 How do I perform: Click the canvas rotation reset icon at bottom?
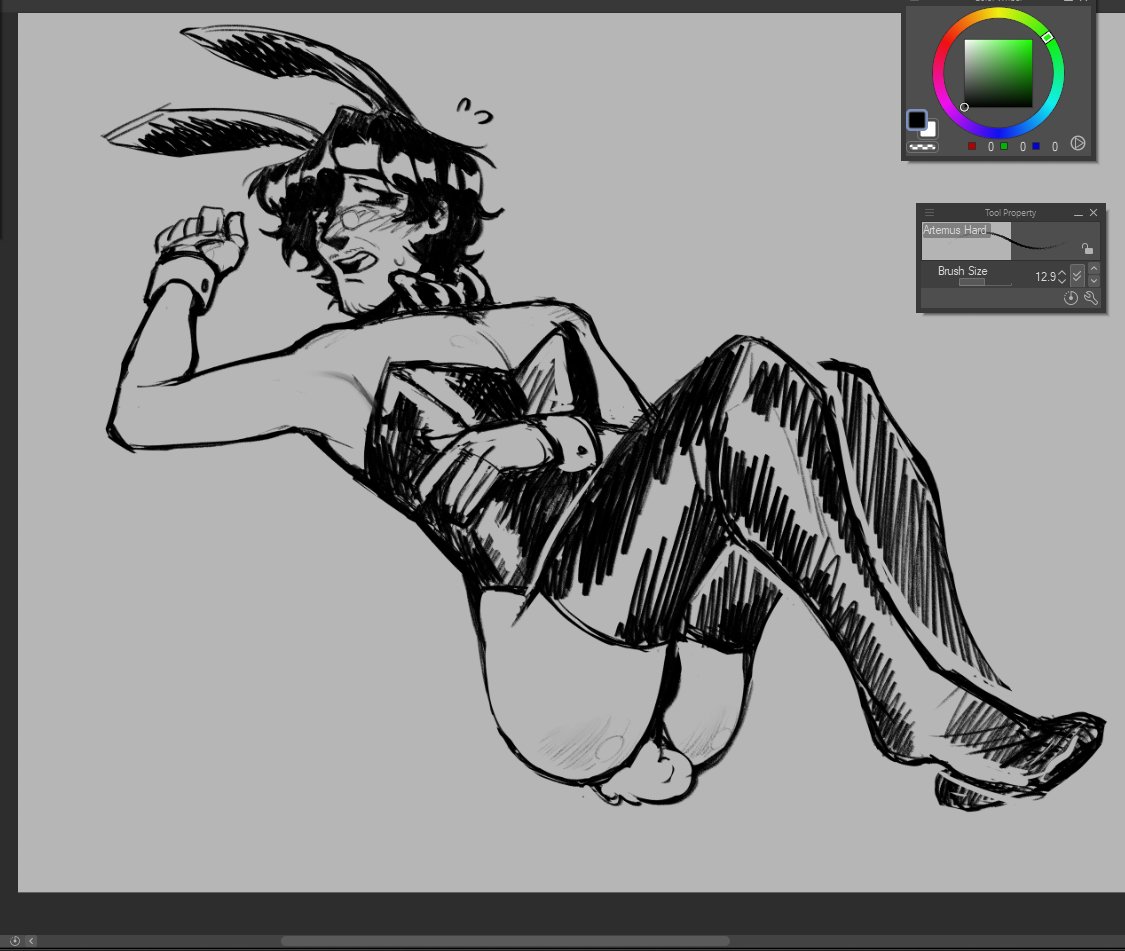(14, 940)
